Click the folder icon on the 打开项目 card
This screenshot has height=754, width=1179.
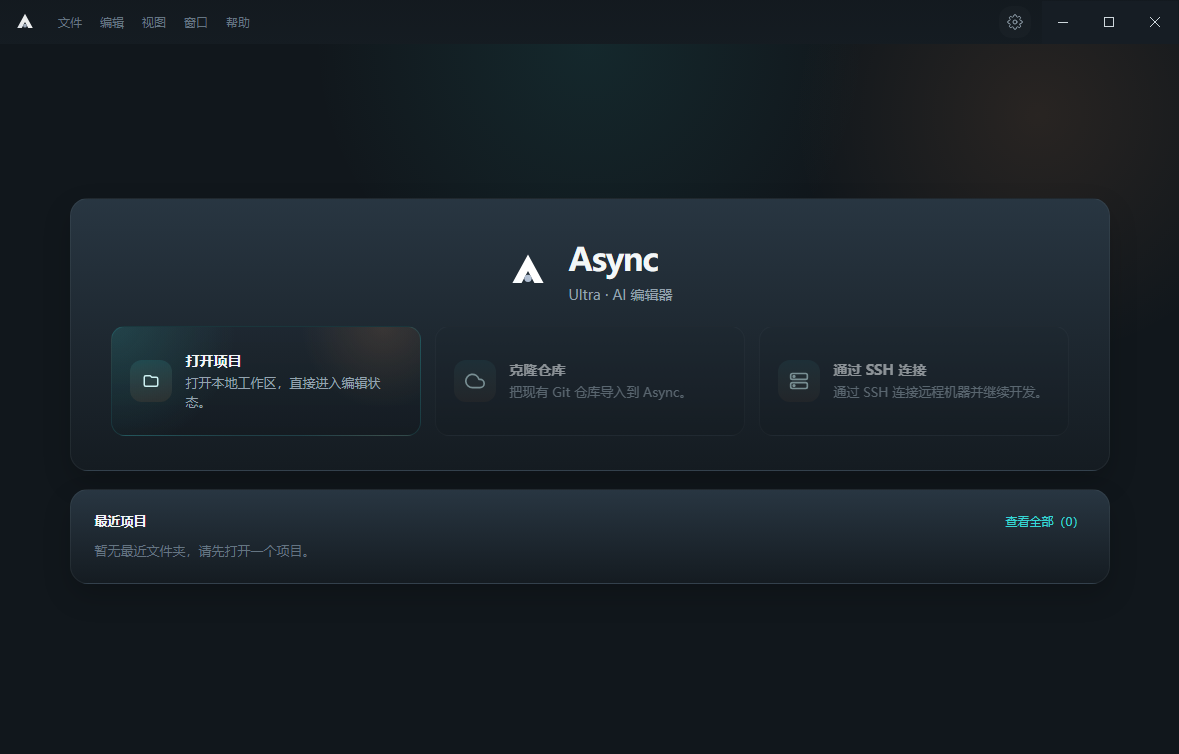[150, 381]
